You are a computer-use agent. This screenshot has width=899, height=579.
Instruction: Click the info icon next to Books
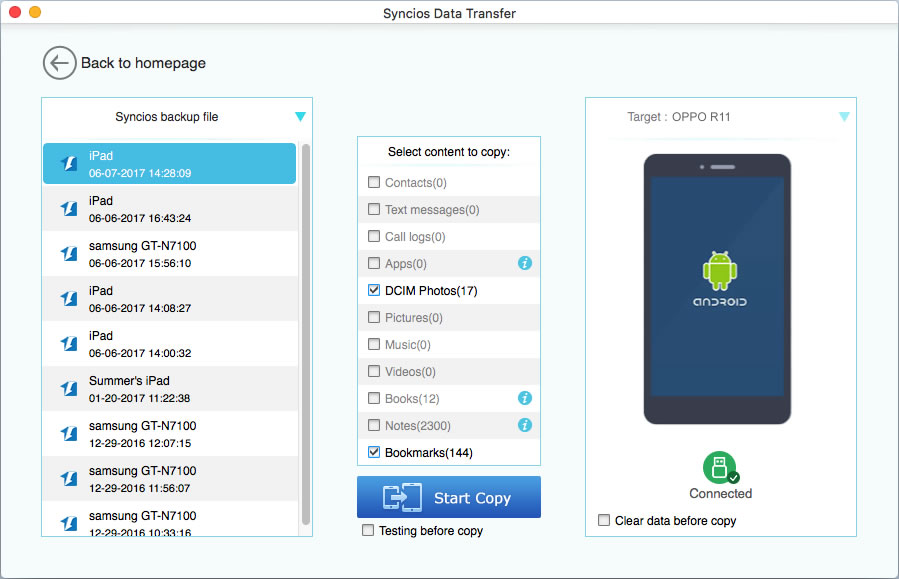(525, 398)
